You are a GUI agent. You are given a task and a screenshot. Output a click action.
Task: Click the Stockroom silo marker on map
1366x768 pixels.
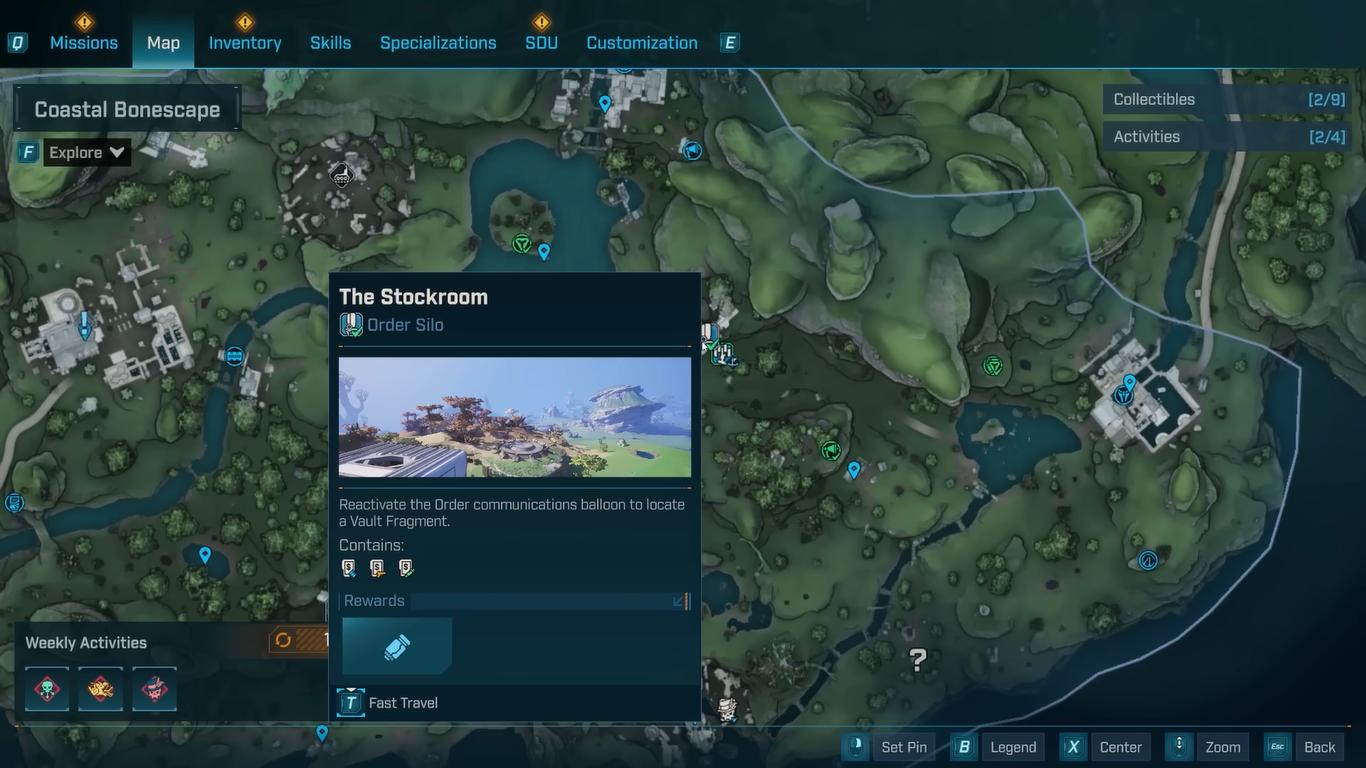pyautogui.click(x=710, y=334)
